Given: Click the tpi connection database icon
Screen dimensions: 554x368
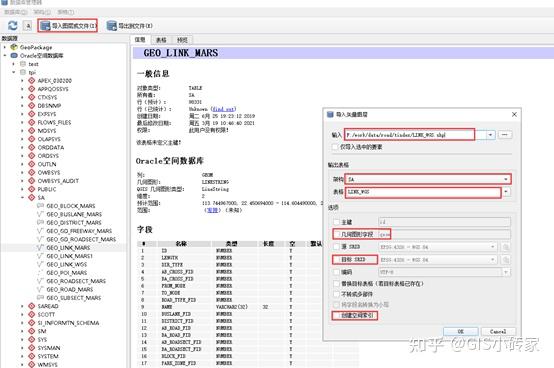Looking at the screenshot, I should click(x=23, y=72).
